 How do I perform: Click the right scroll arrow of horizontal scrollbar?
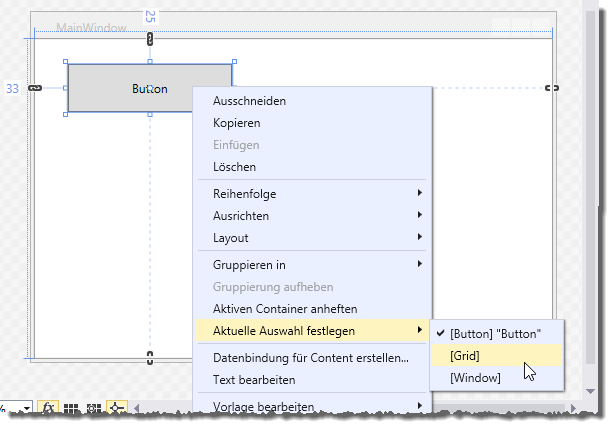point(573,408)
